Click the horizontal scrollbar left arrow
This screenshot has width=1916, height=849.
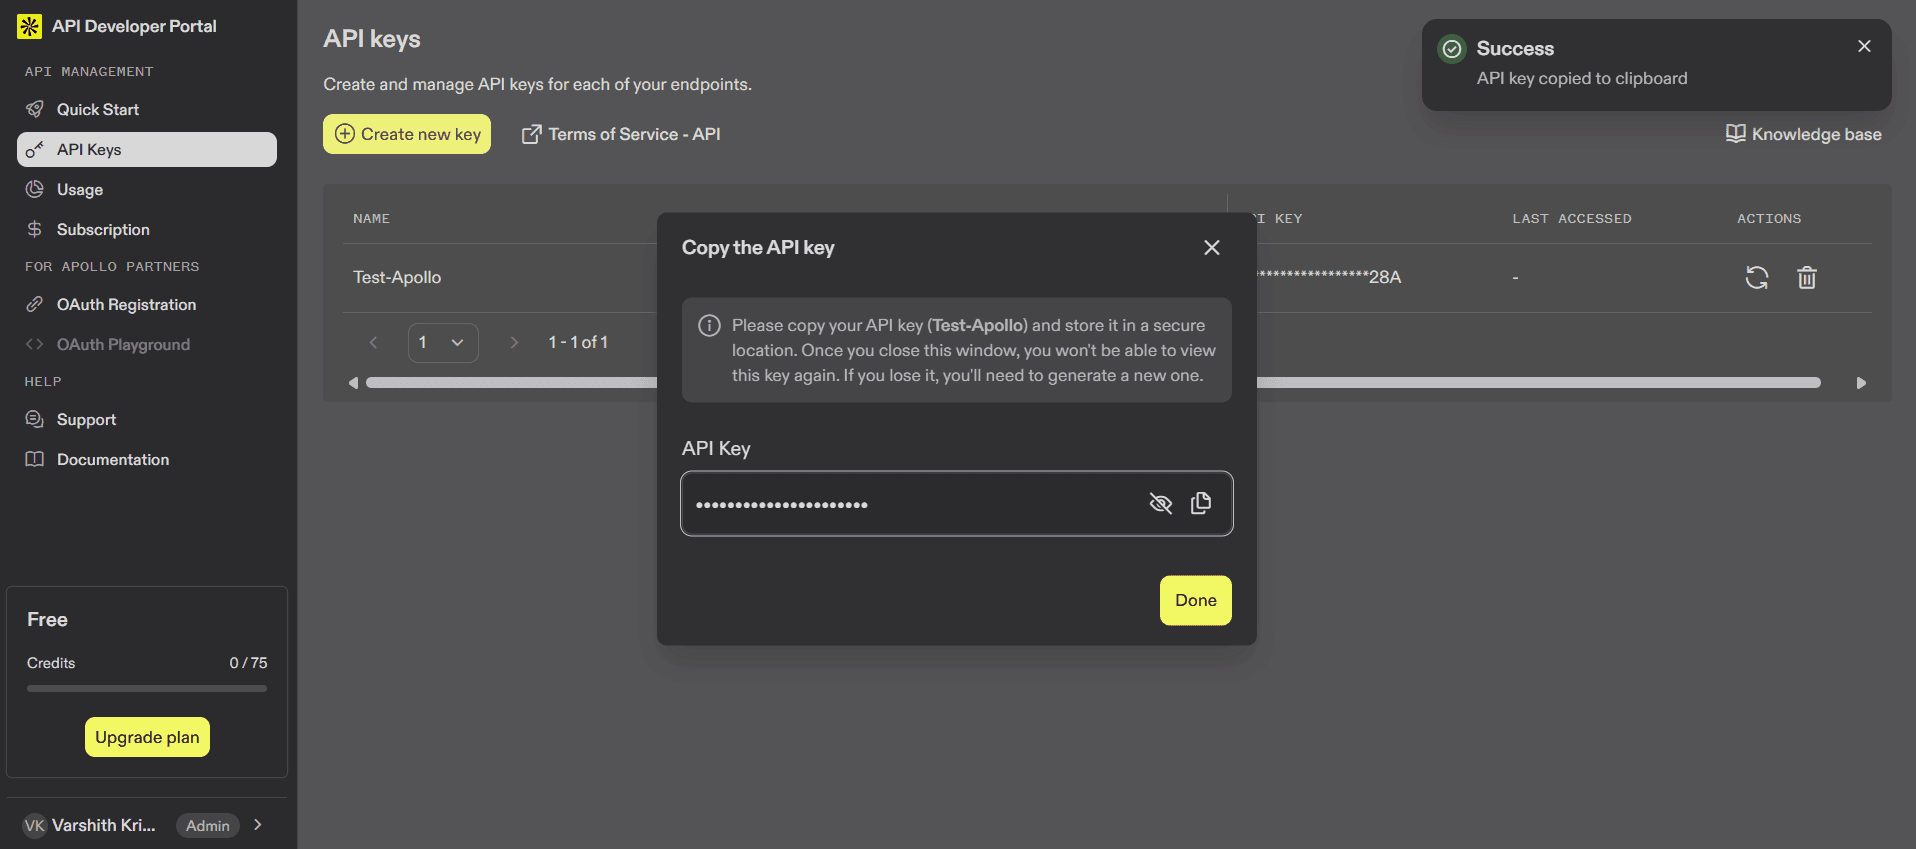tap(353, 383)
